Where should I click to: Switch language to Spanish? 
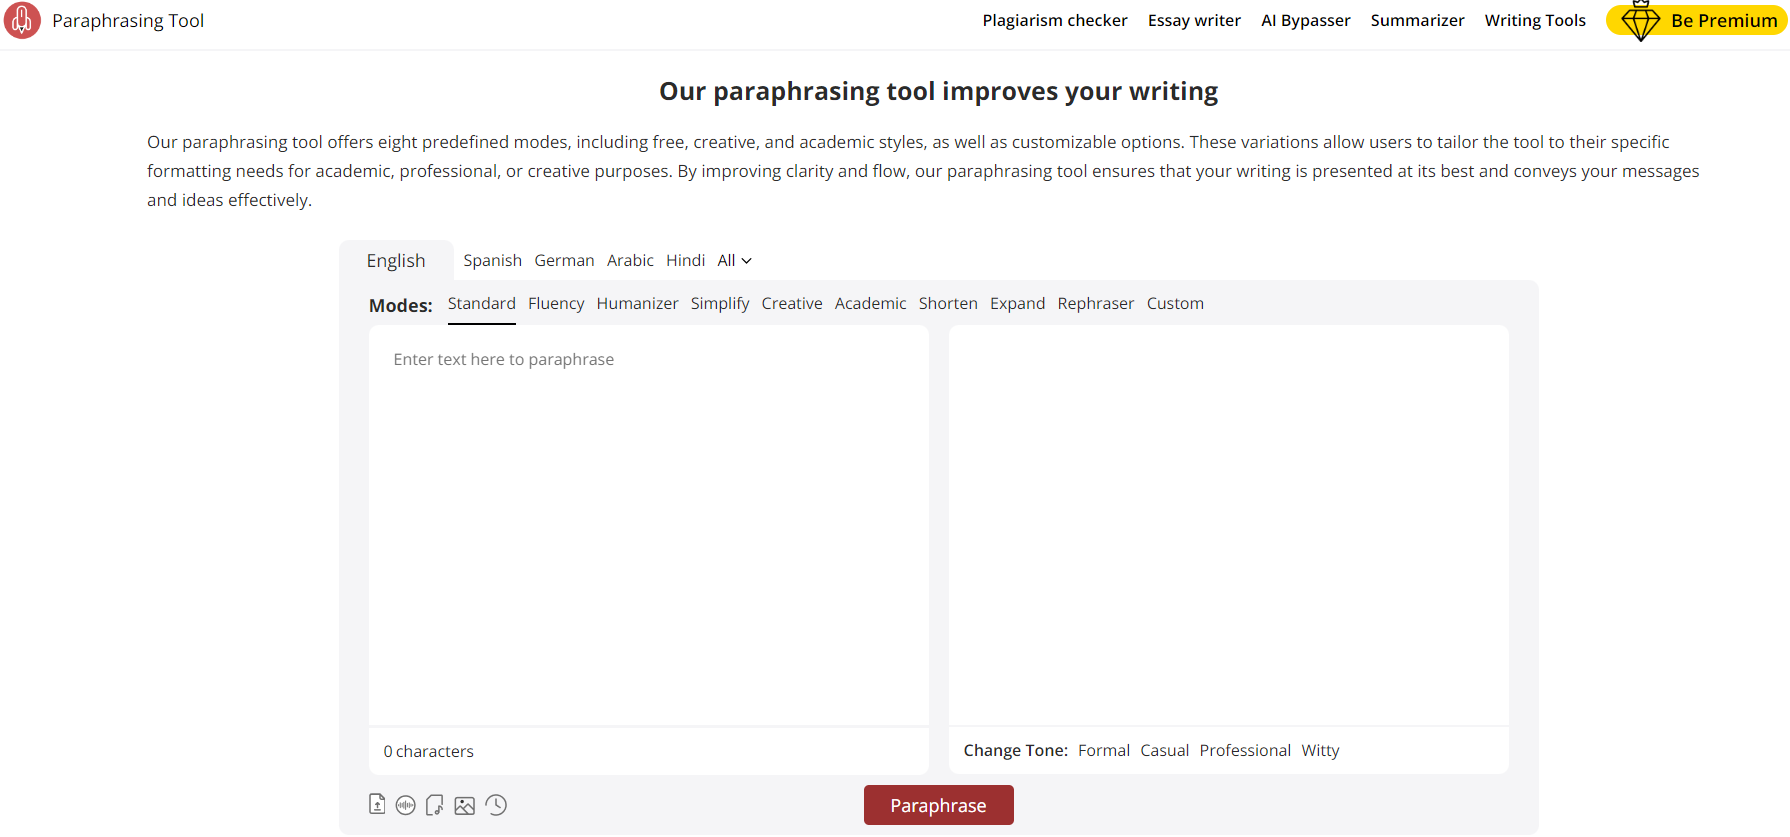pyautogui.click(x=492, y=261)
